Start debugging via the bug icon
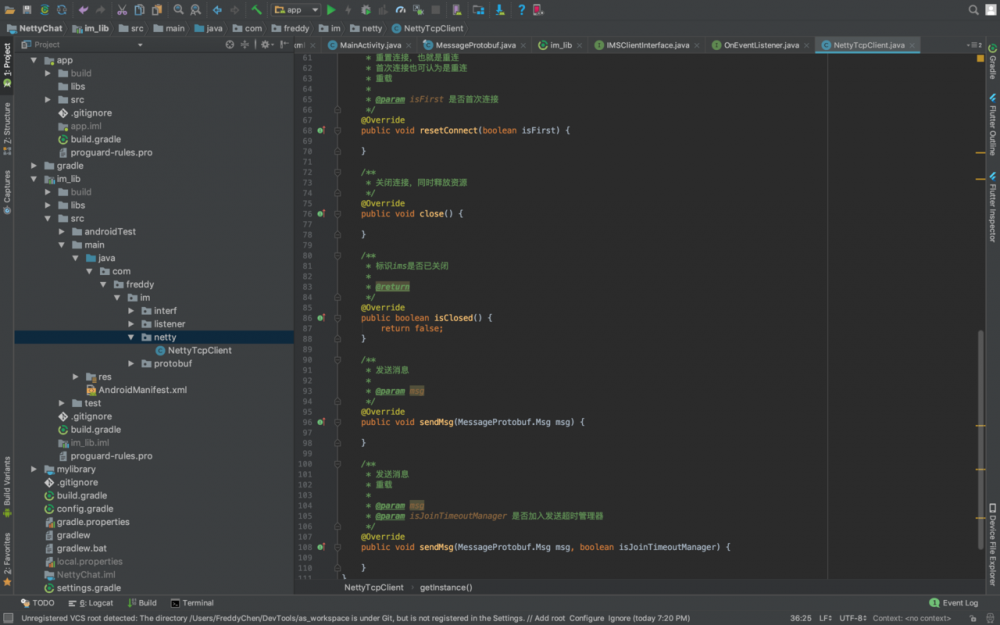This screenshot has width=1000, height=625. tap(366, 8)
